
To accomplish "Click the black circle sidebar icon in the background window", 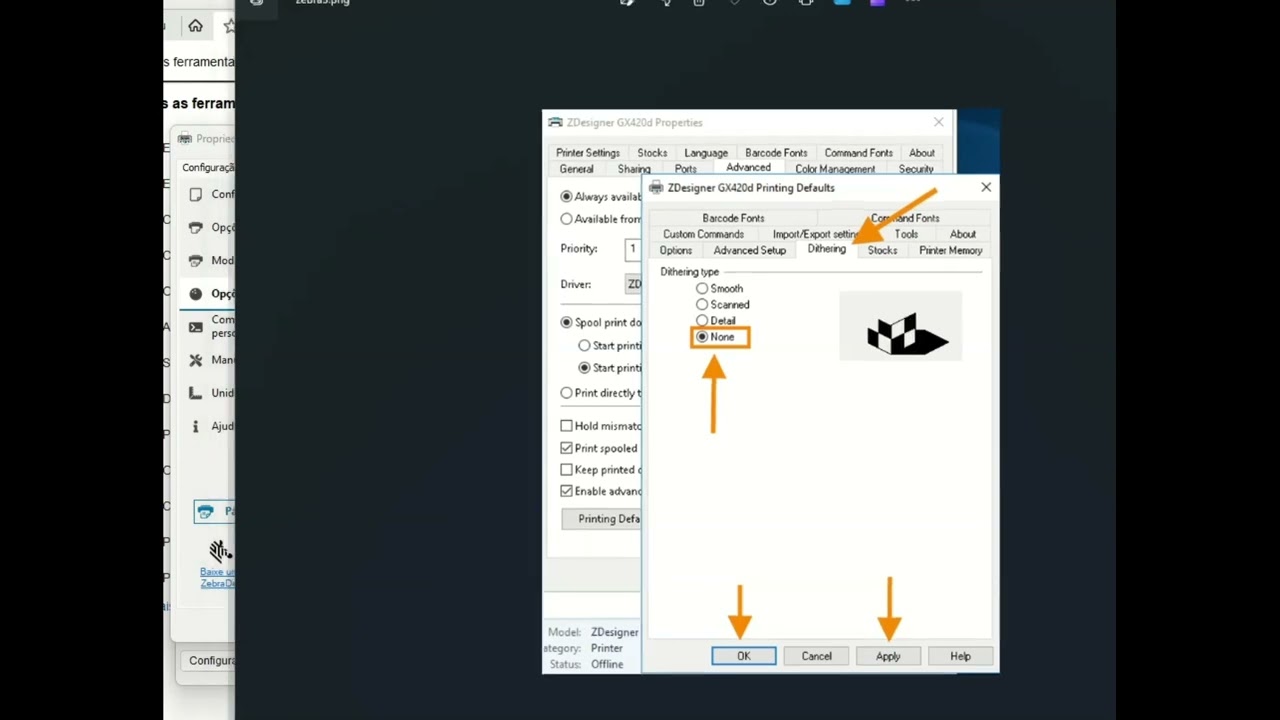I will point(195,294).
